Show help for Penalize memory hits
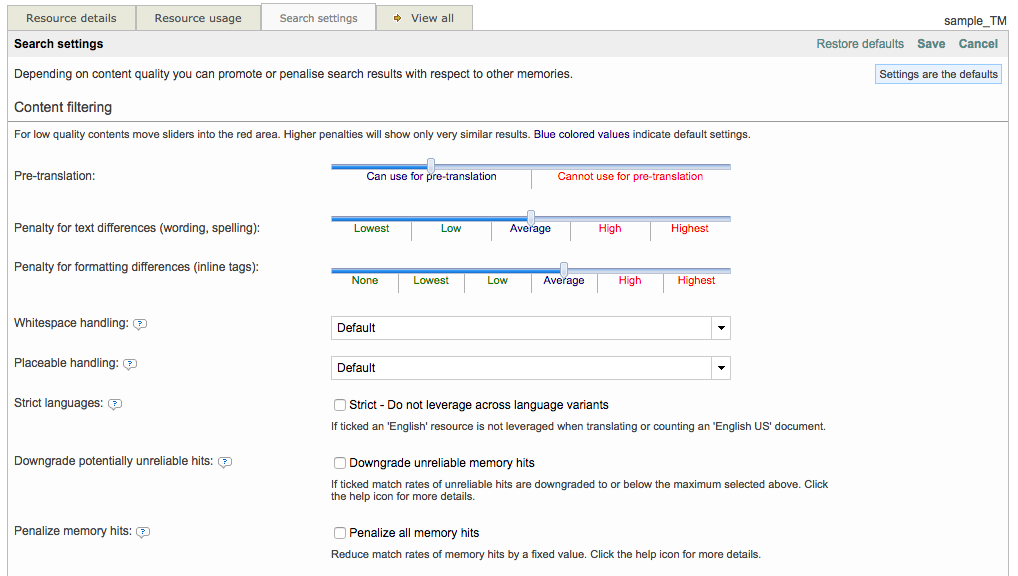This screenshot has width=1018, height=576. [x=143, y=532]
